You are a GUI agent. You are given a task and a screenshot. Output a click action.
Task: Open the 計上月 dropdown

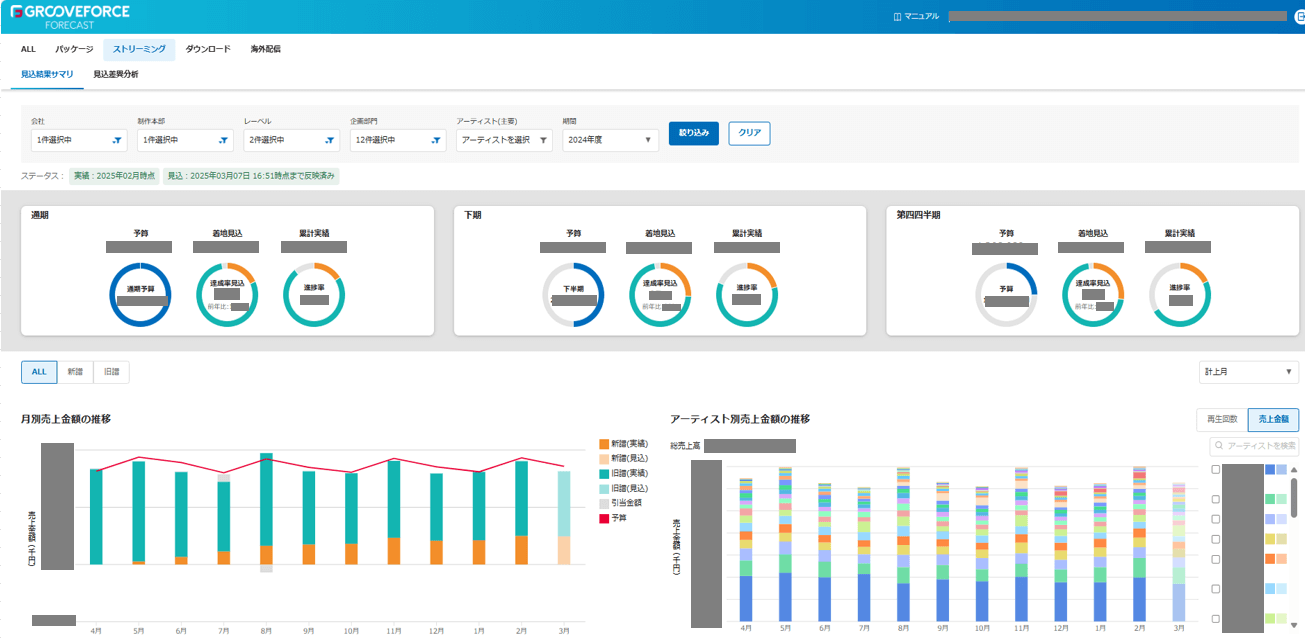click(x=1248, y=372)
